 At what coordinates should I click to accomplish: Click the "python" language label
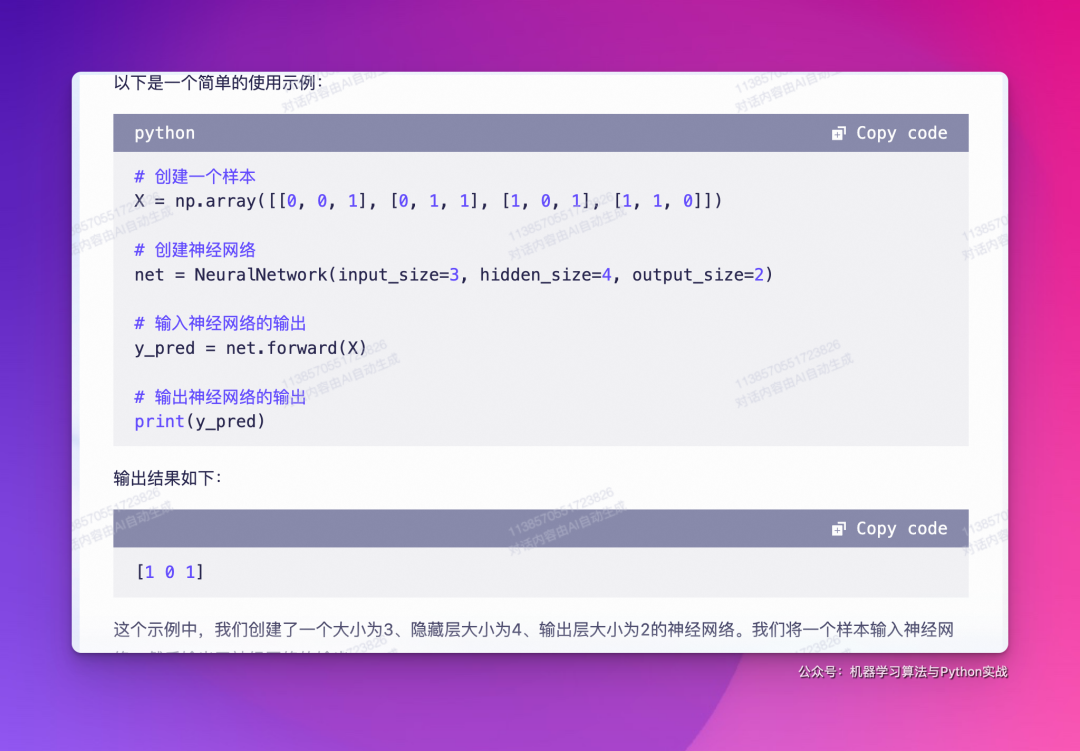point(165,133)
